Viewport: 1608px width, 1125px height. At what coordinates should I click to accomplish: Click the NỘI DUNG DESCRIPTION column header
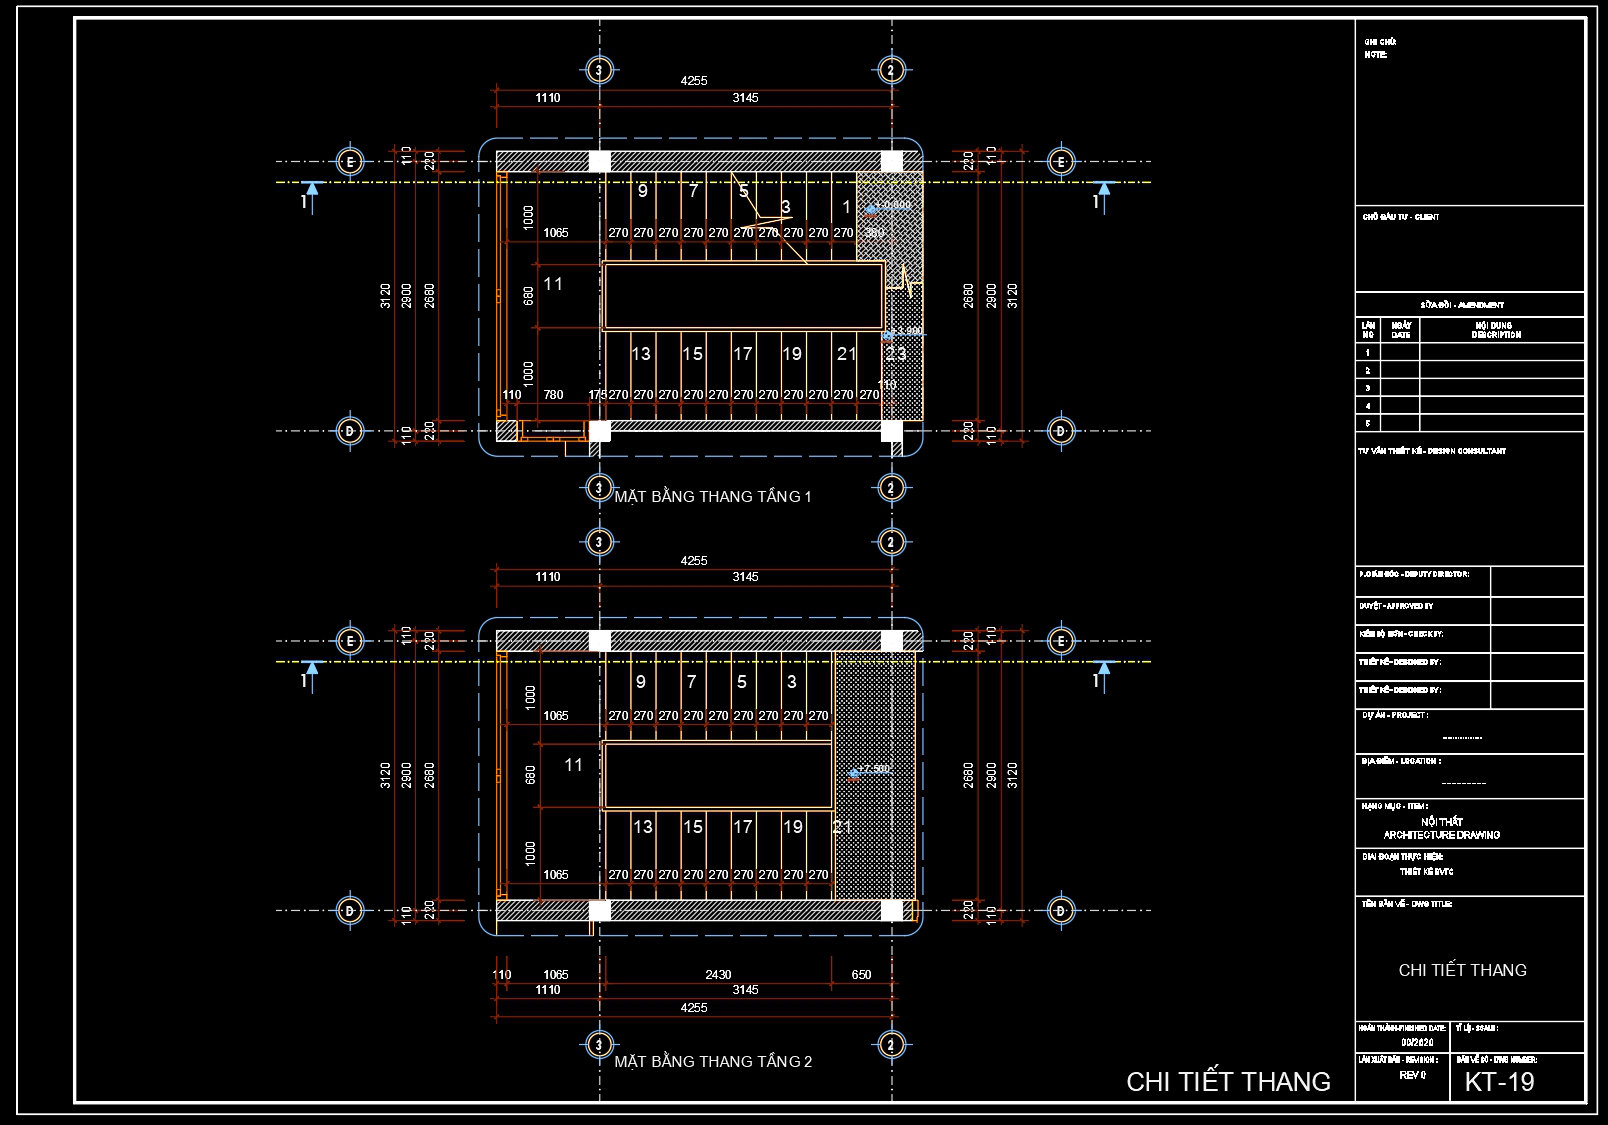click(1496, 330)
